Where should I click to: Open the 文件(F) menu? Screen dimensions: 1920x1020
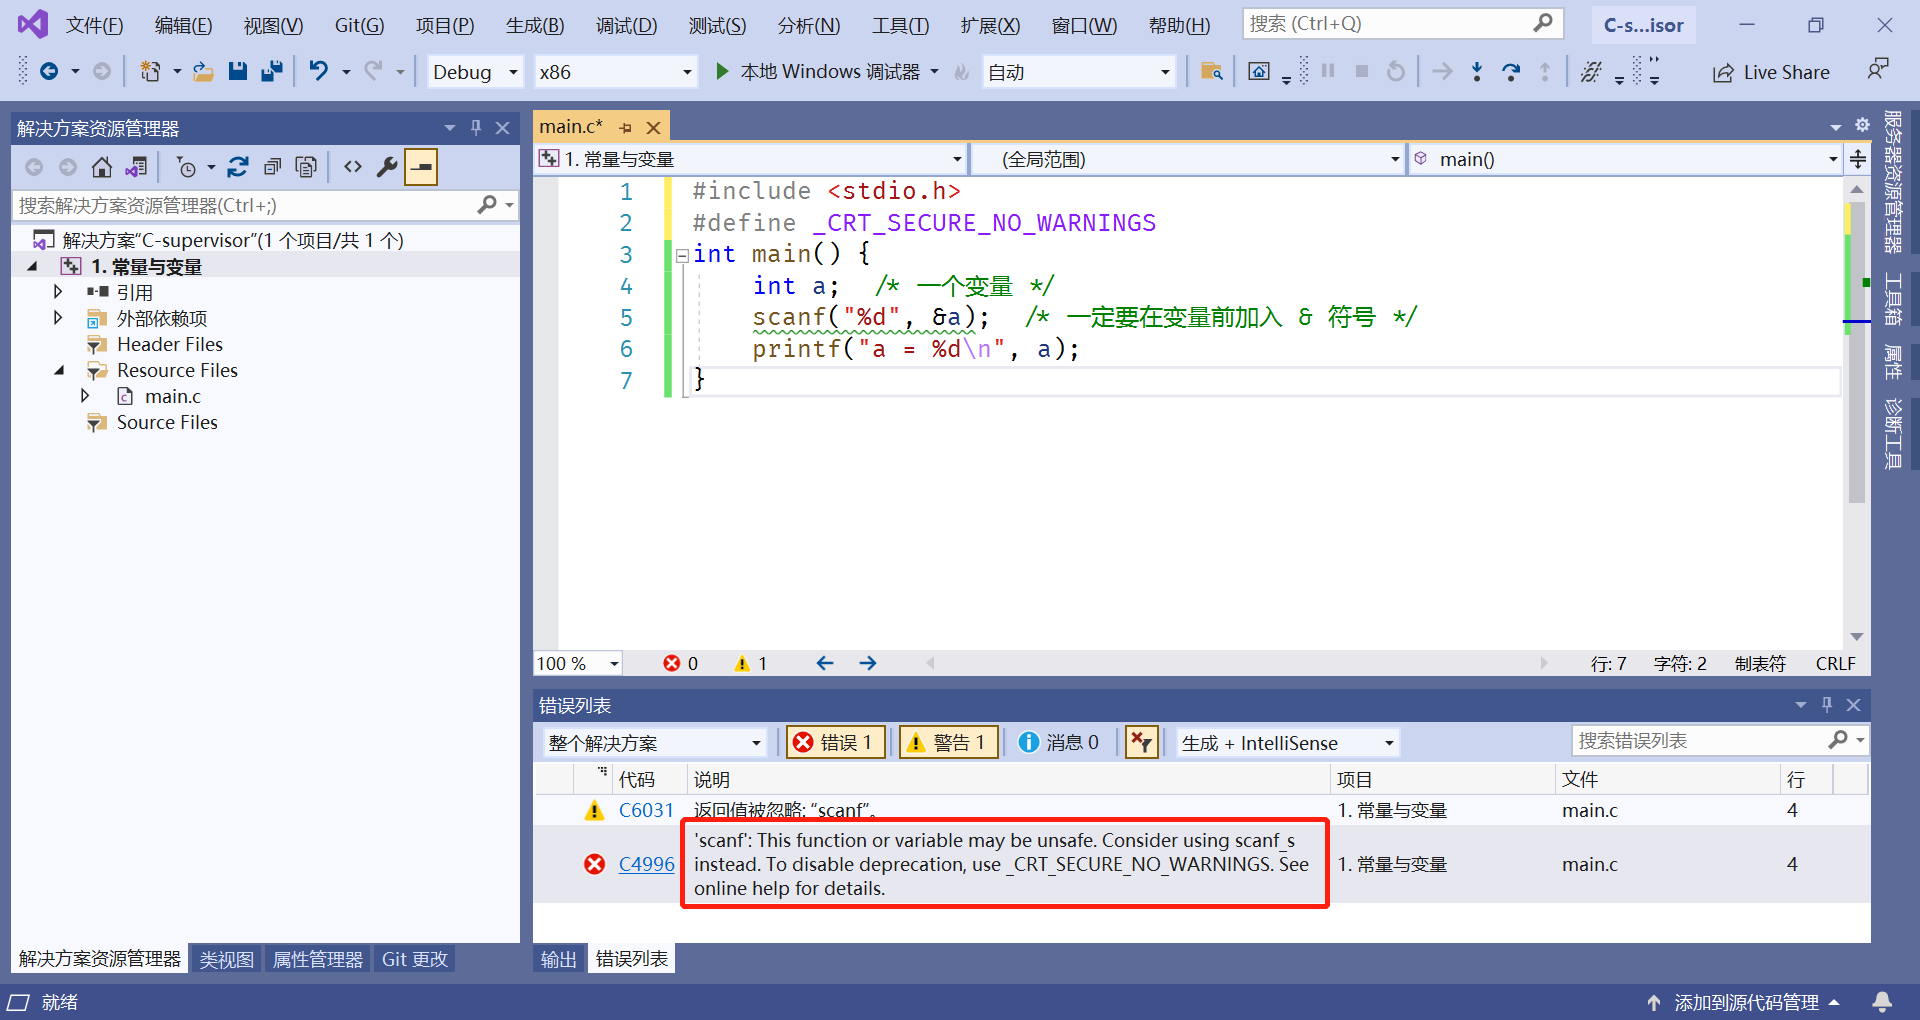(95, 25)
